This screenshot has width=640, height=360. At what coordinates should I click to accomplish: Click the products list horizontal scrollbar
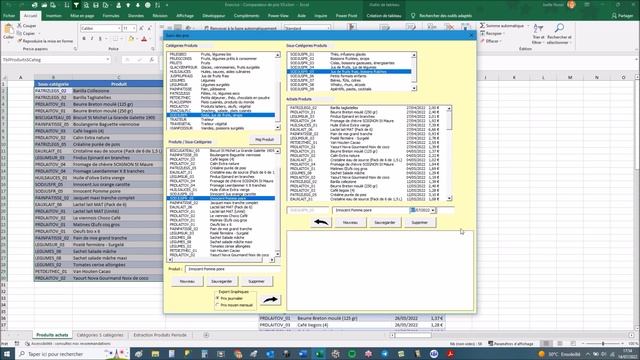221,260
